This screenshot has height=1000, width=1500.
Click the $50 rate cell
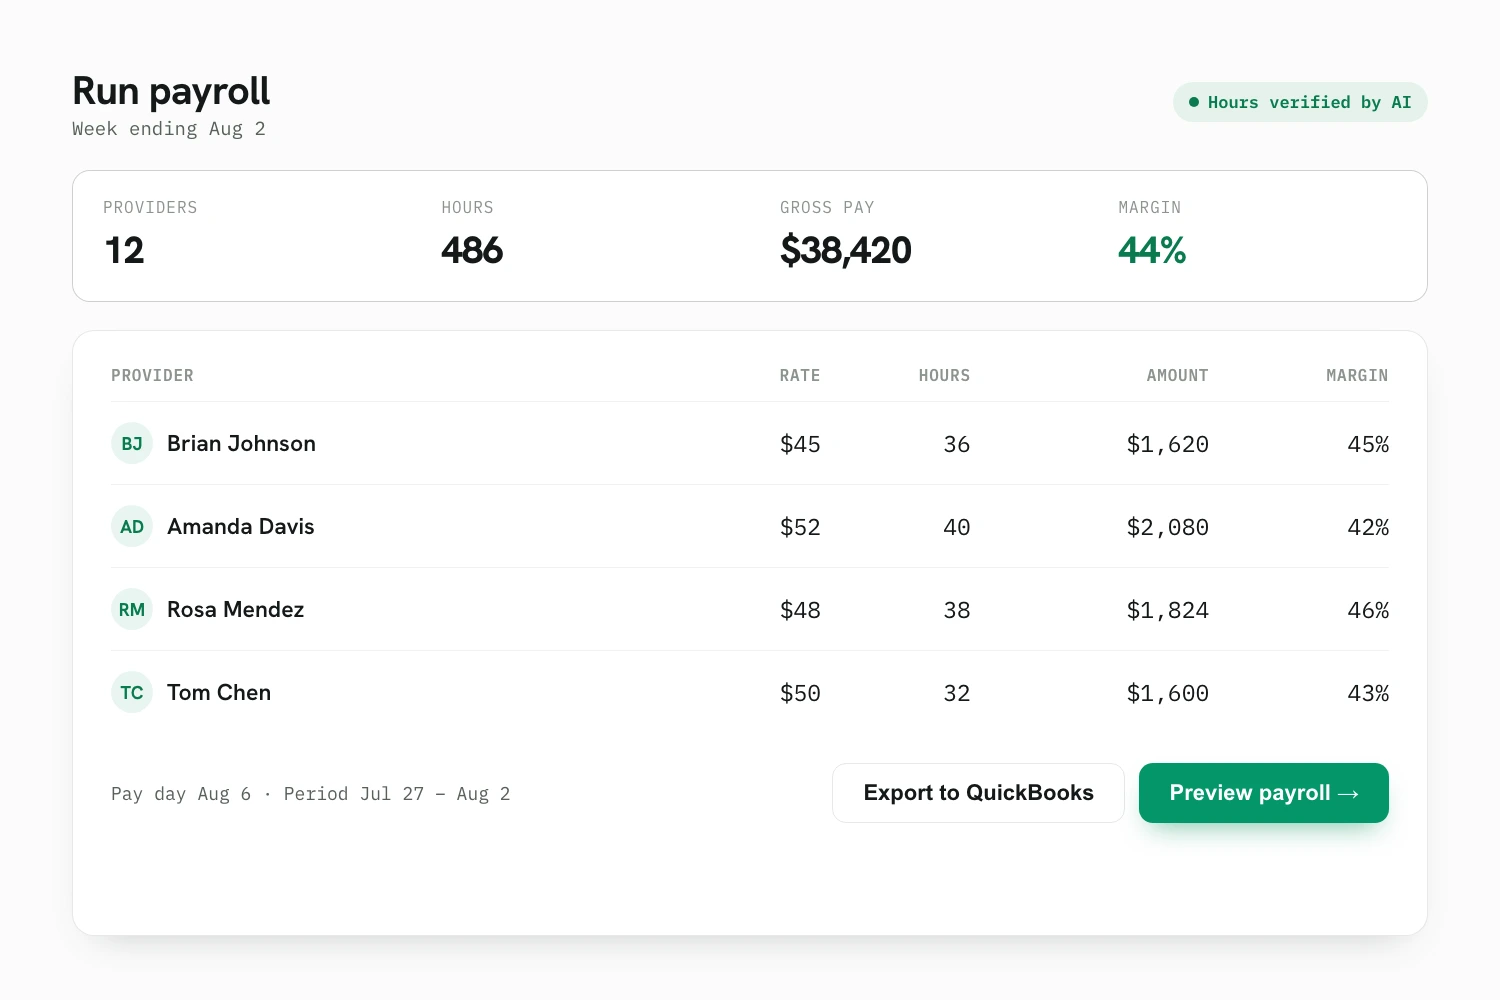[800, 693]
